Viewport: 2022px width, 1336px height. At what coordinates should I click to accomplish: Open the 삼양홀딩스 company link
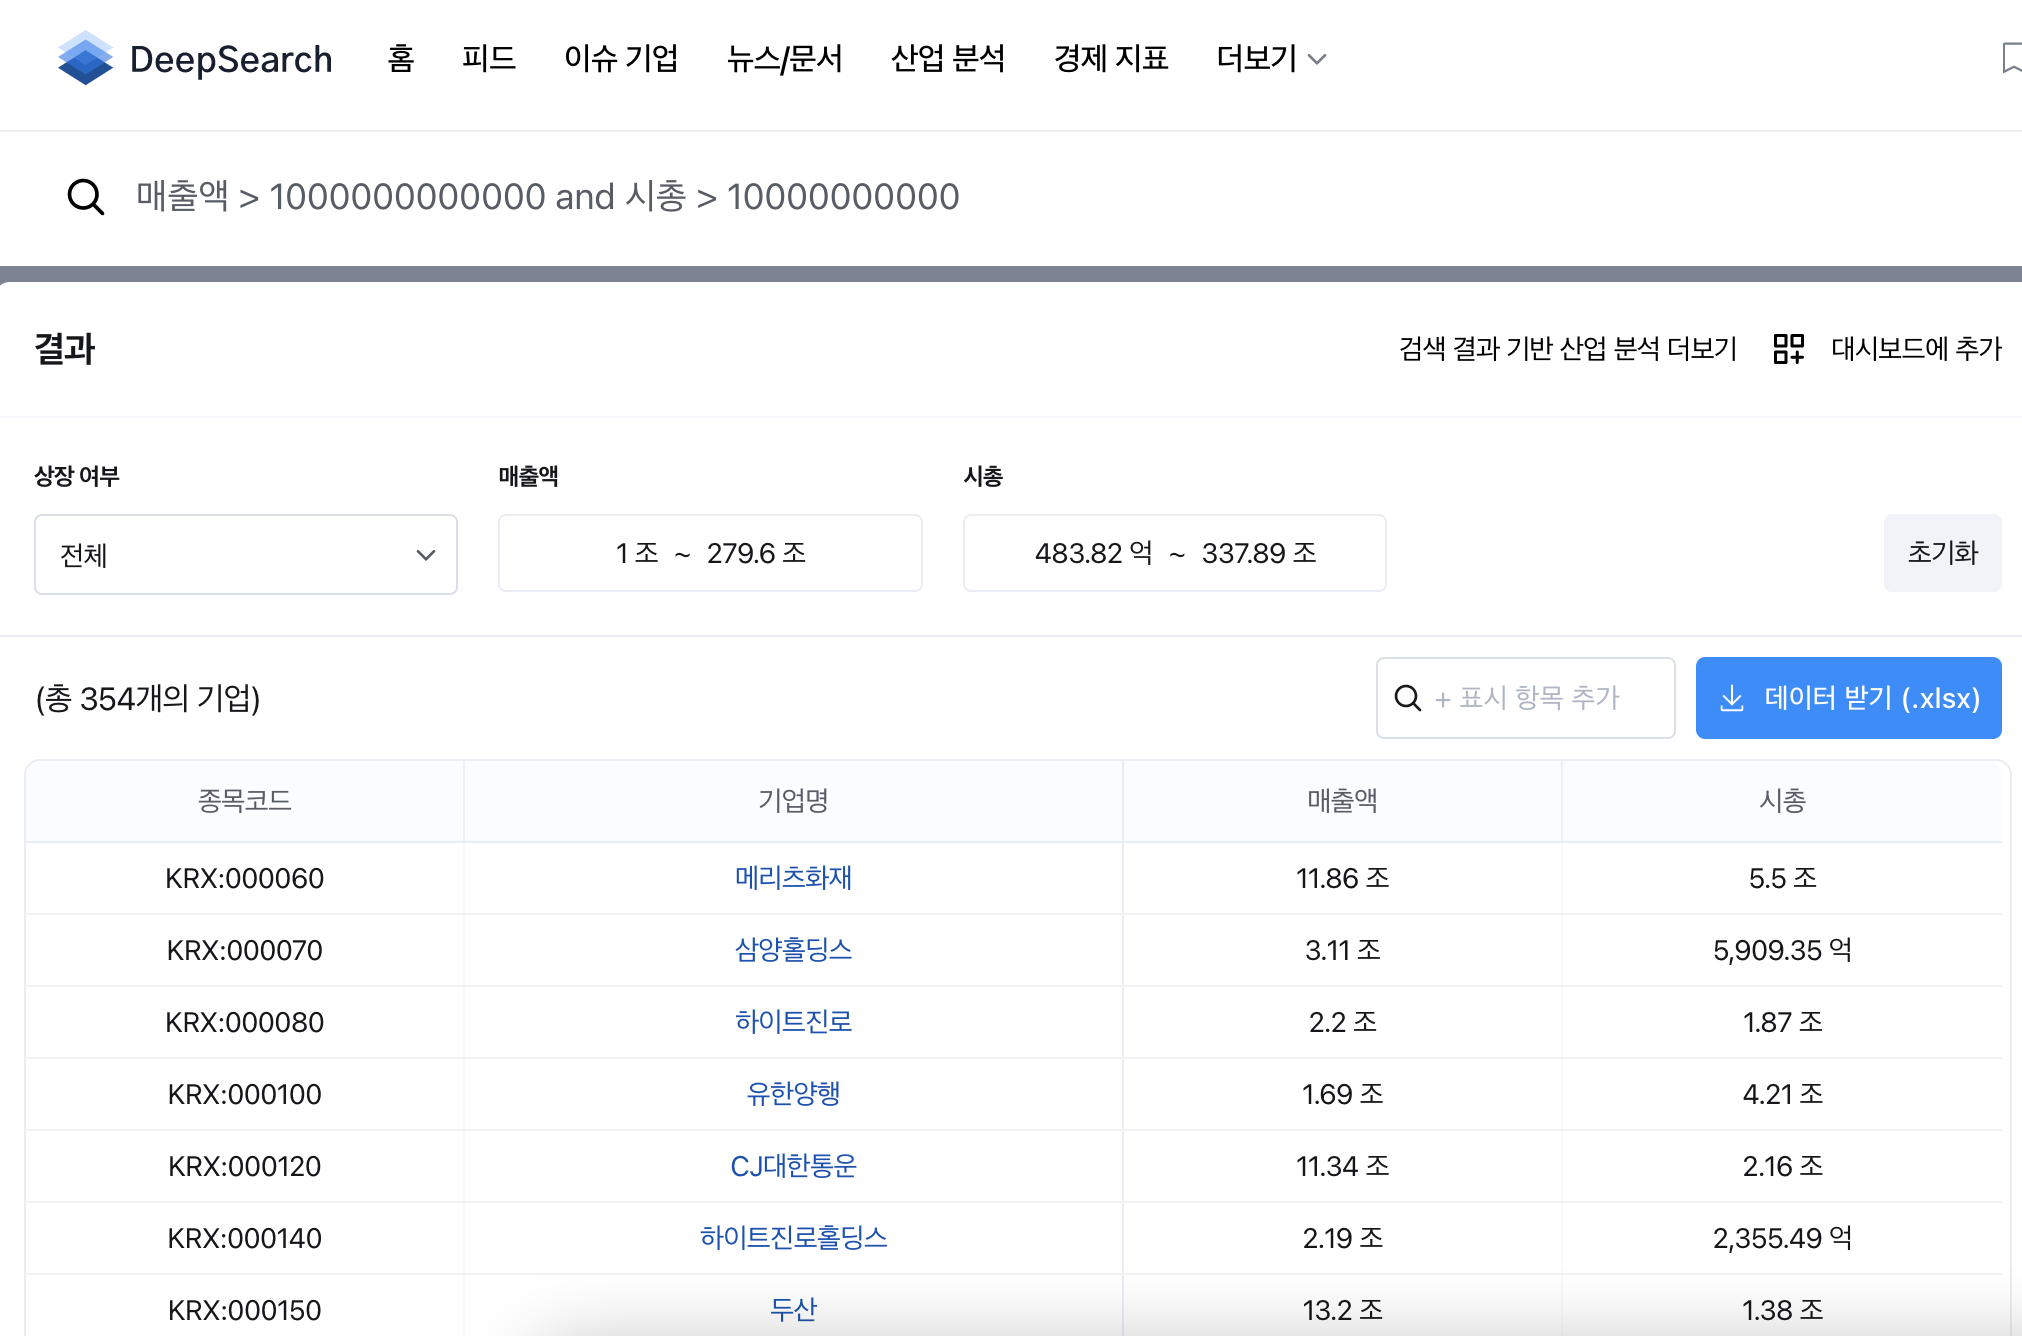click(793, 950)
